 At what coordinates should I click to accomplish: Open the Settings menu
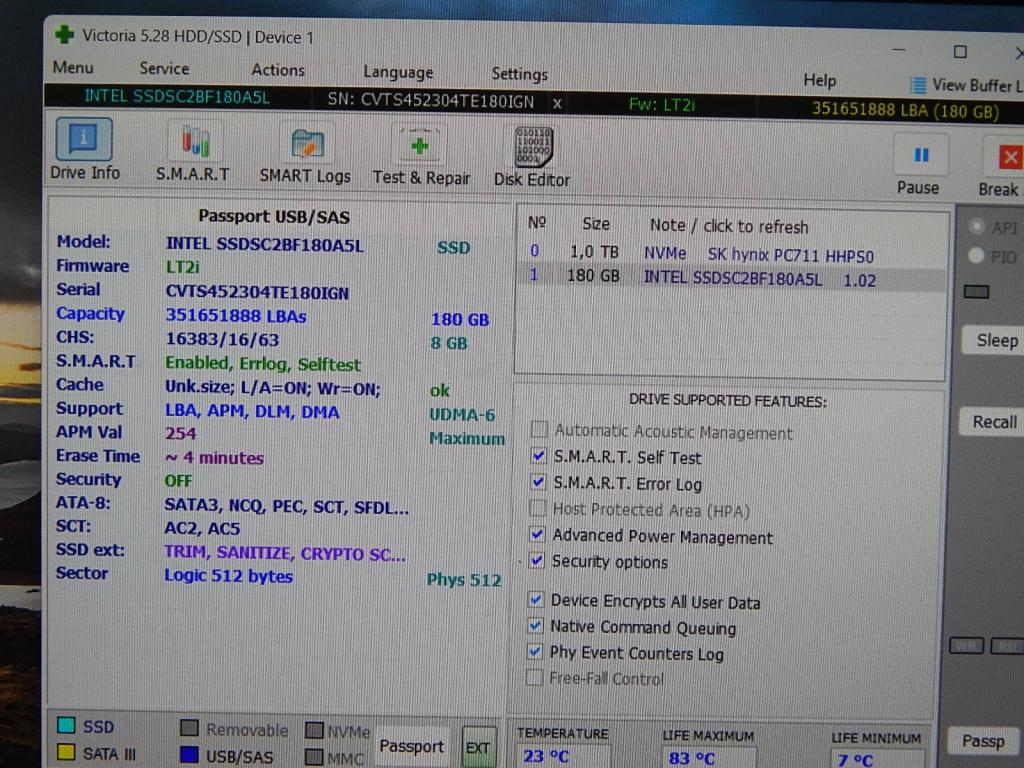[x=519, y=74]
